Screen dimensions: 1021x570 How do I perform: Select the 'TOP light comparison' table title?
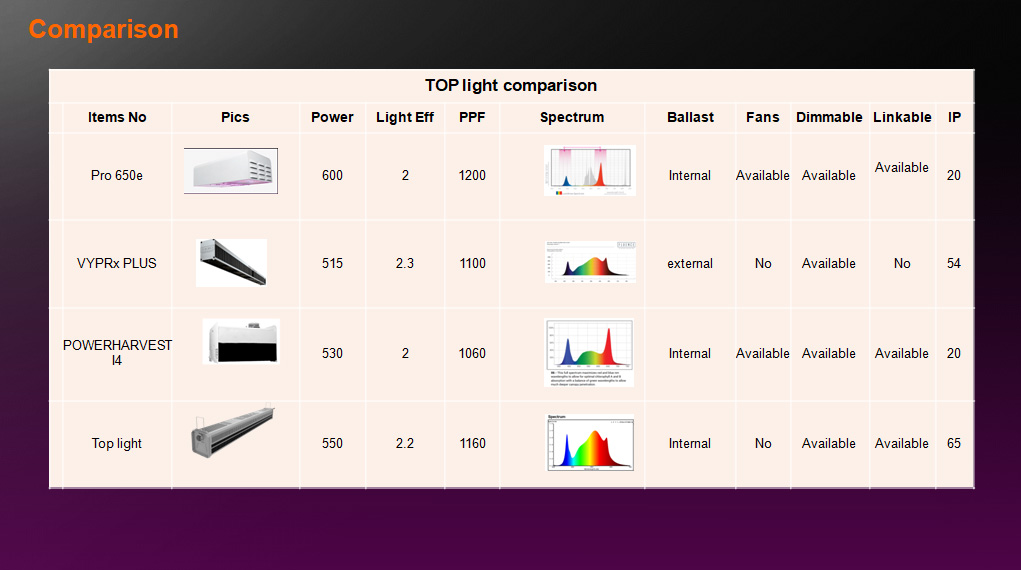[x=511, y=85]
